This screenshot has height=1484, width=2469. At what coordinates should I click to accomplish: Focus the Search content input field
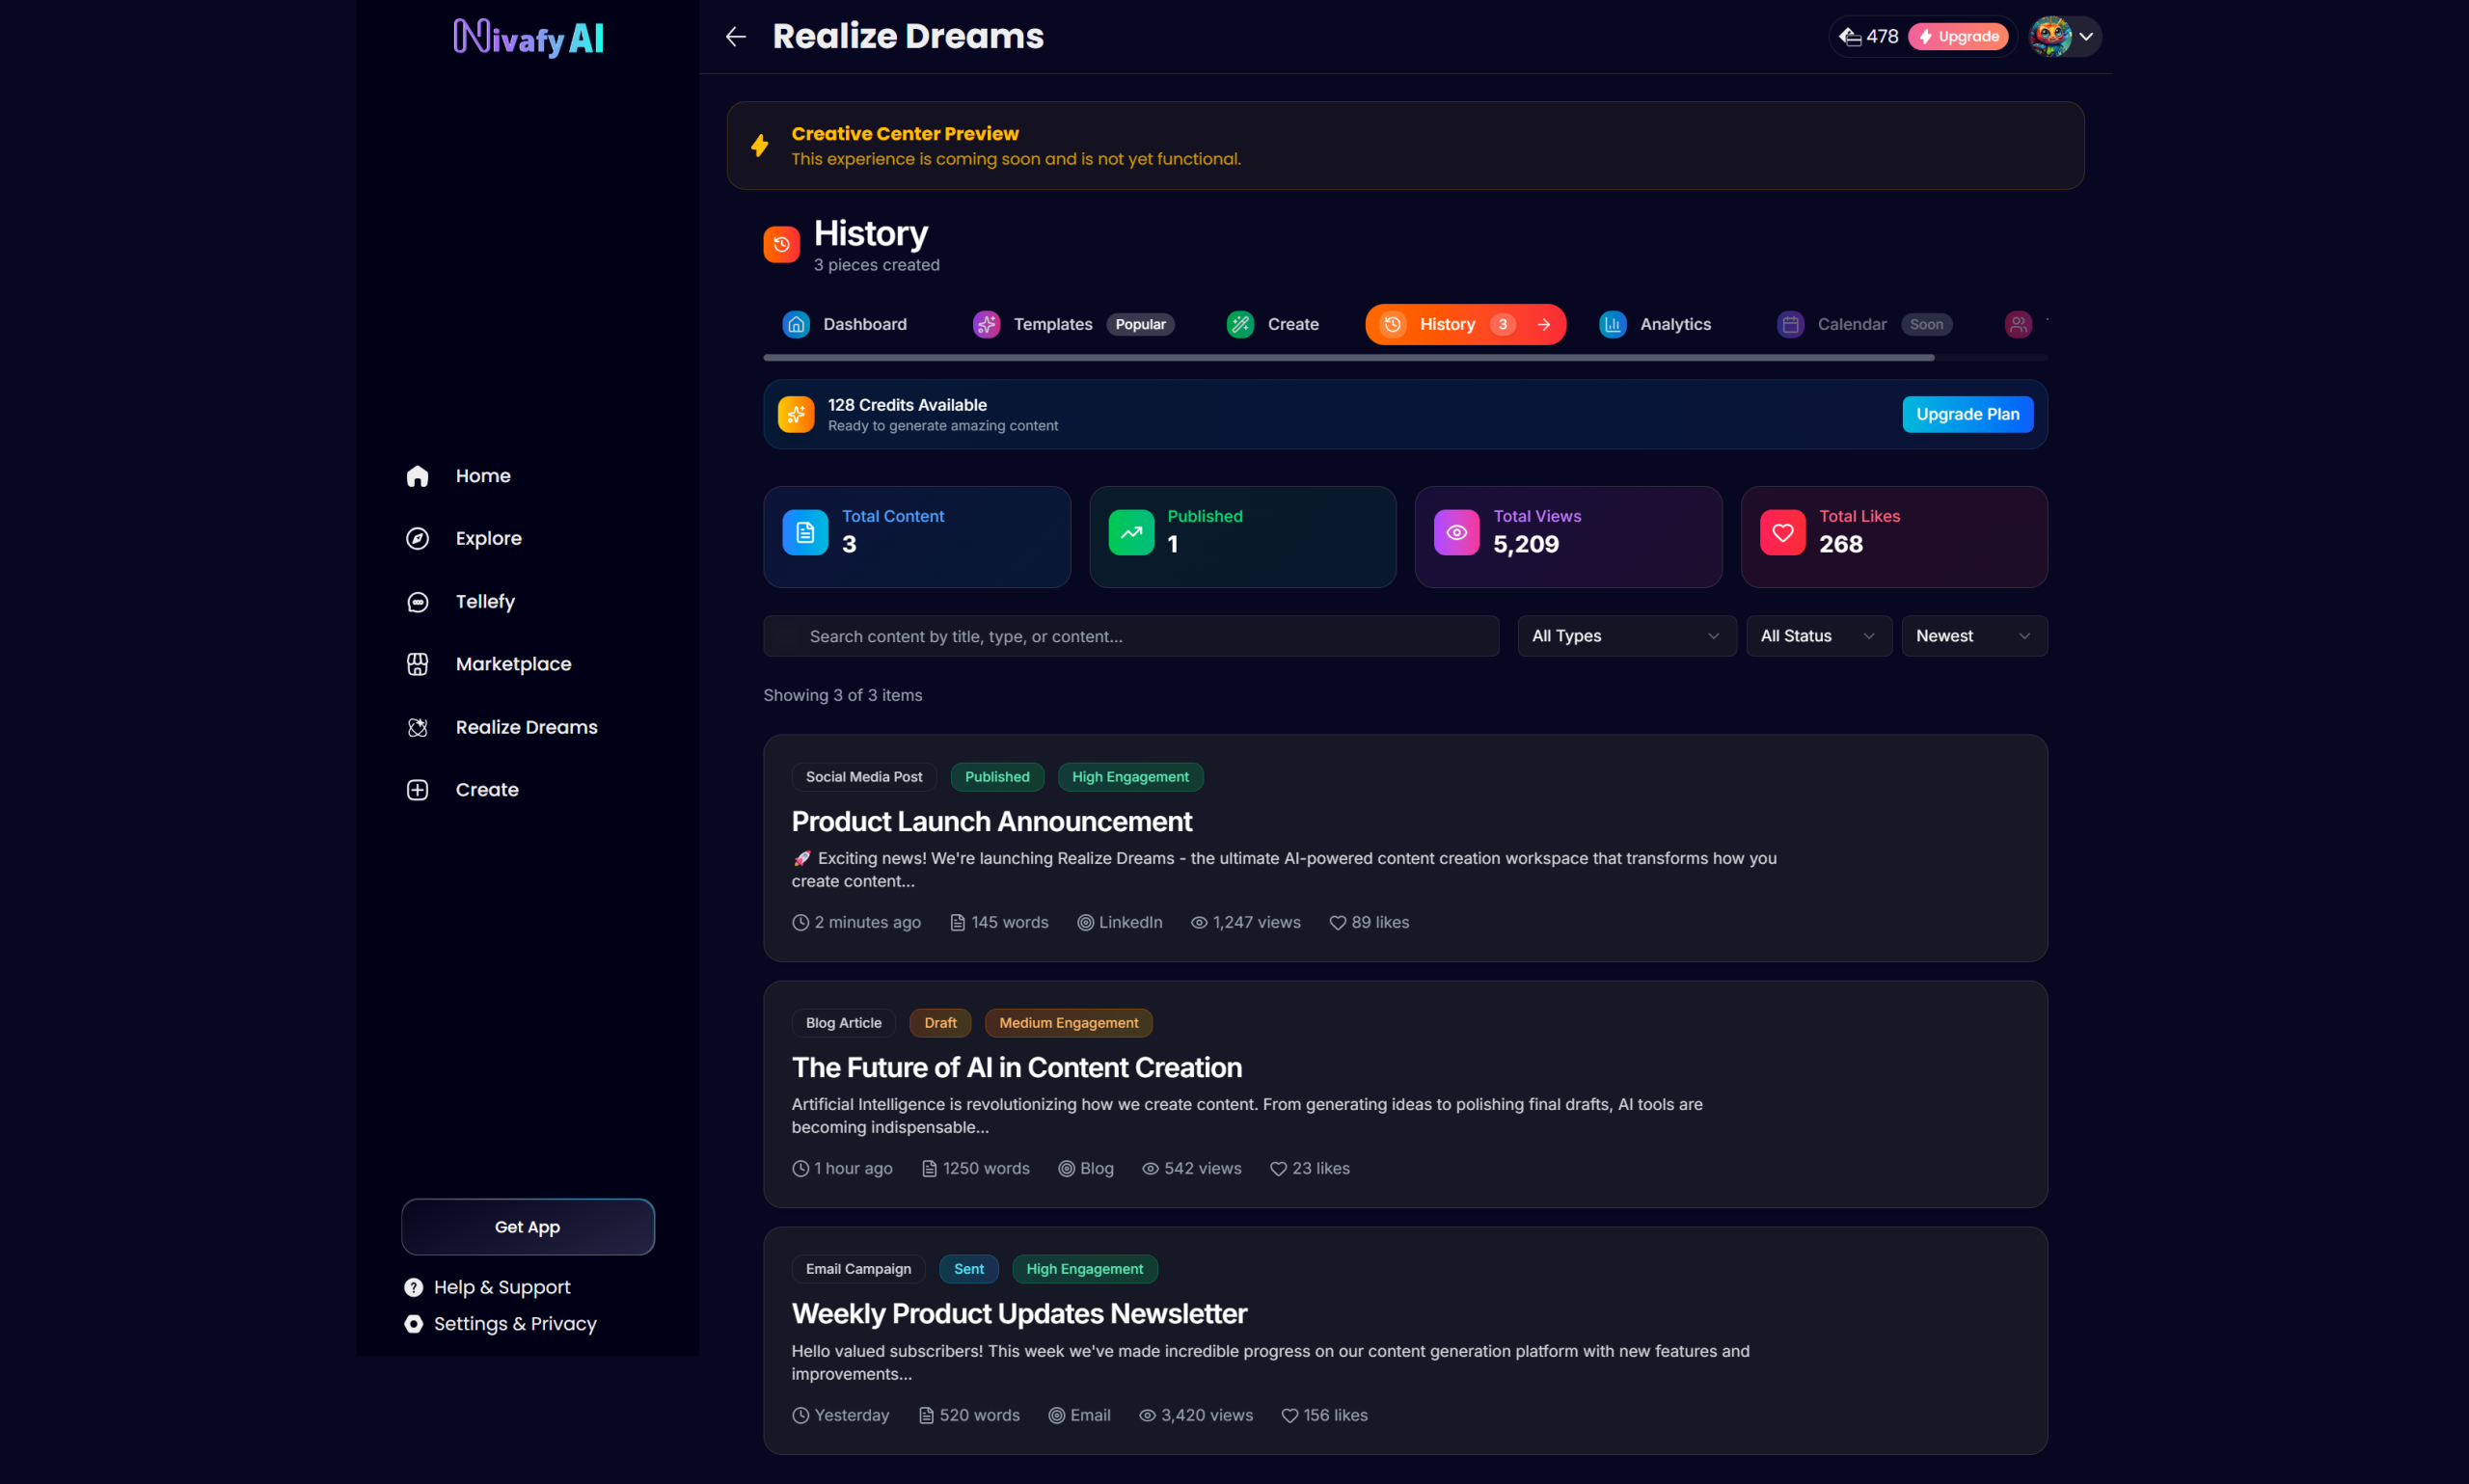(1130, 636)
